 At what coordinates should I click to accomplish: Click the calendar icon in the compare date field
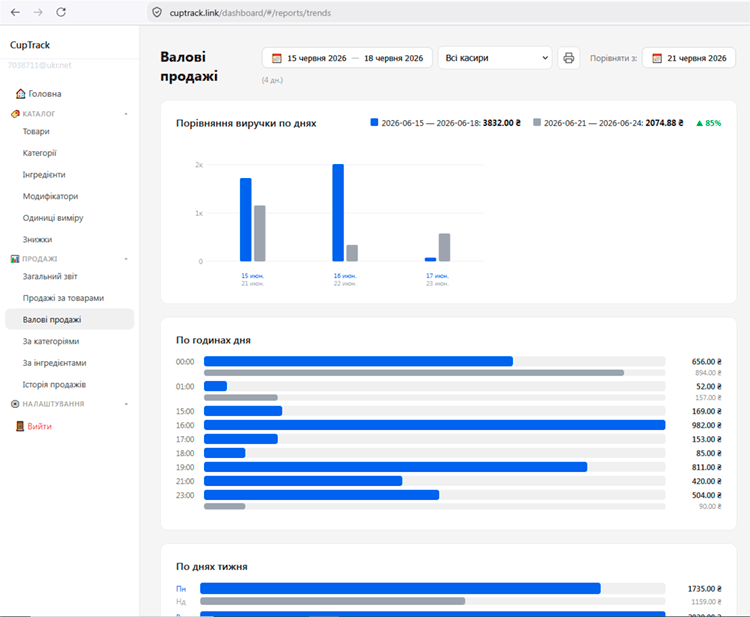coord(657,58)
